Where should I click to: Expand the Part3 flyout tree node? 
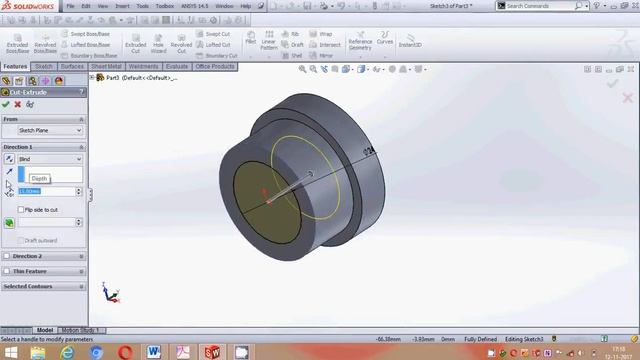tap(92, 78)
